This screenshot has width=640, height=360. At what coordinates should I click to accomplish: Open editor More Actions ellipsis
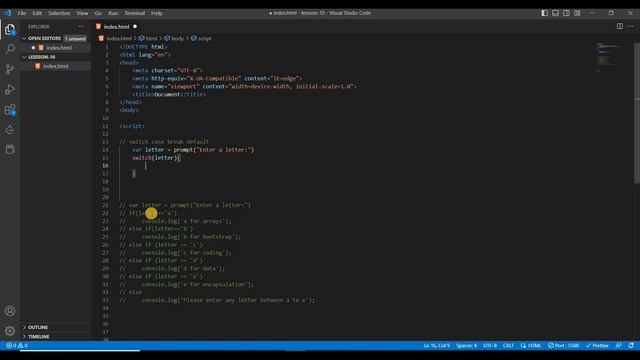click(x=631, y=27)
